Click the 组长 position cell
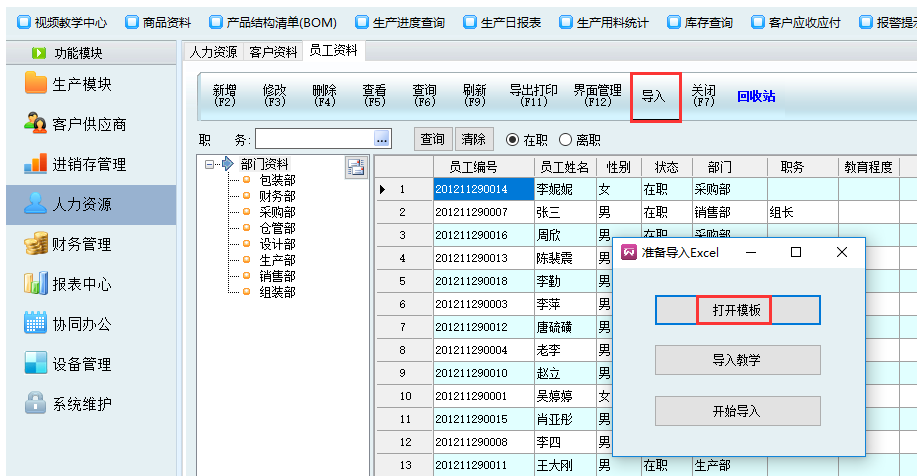 point(802,212)
